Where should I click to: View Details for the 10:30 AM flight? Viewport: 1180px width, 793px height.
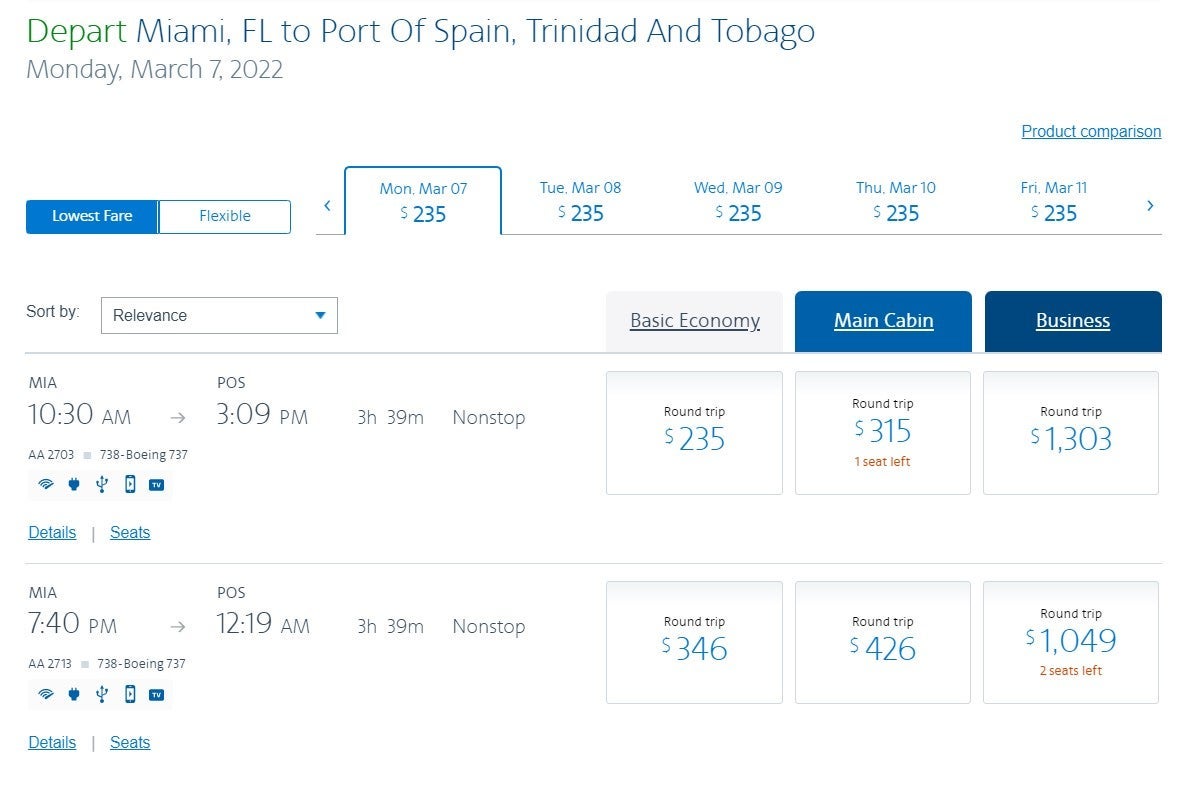coord(52,532)
